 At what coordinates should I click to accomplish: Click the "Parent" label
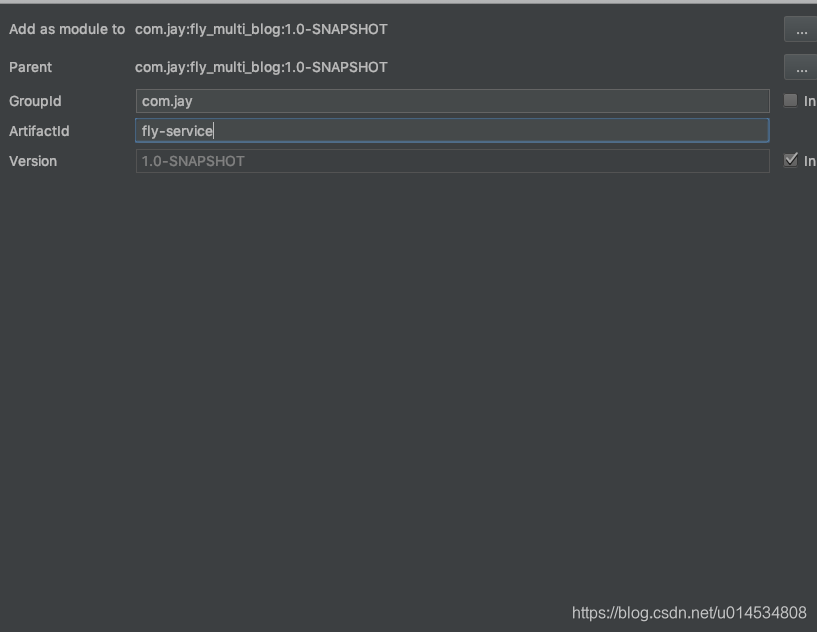(x=31, y=67)
